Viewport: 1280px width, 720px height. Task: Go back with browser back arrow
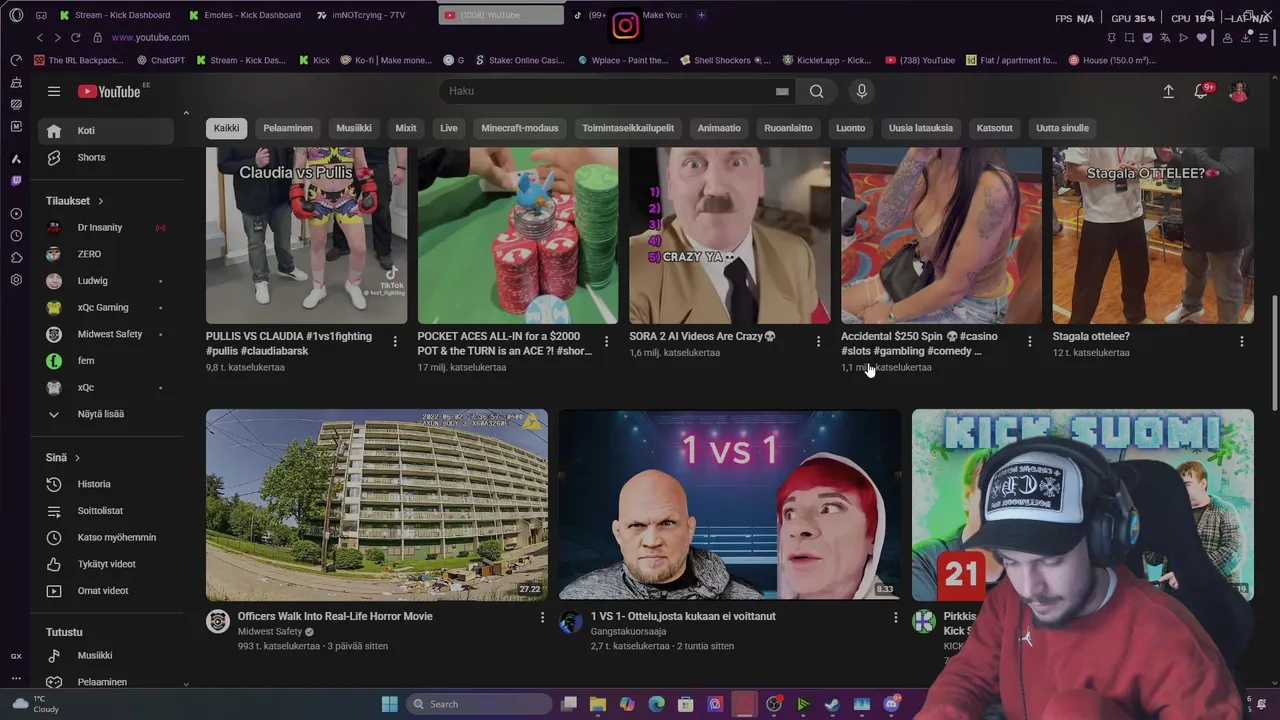click(x=40, y=37)
